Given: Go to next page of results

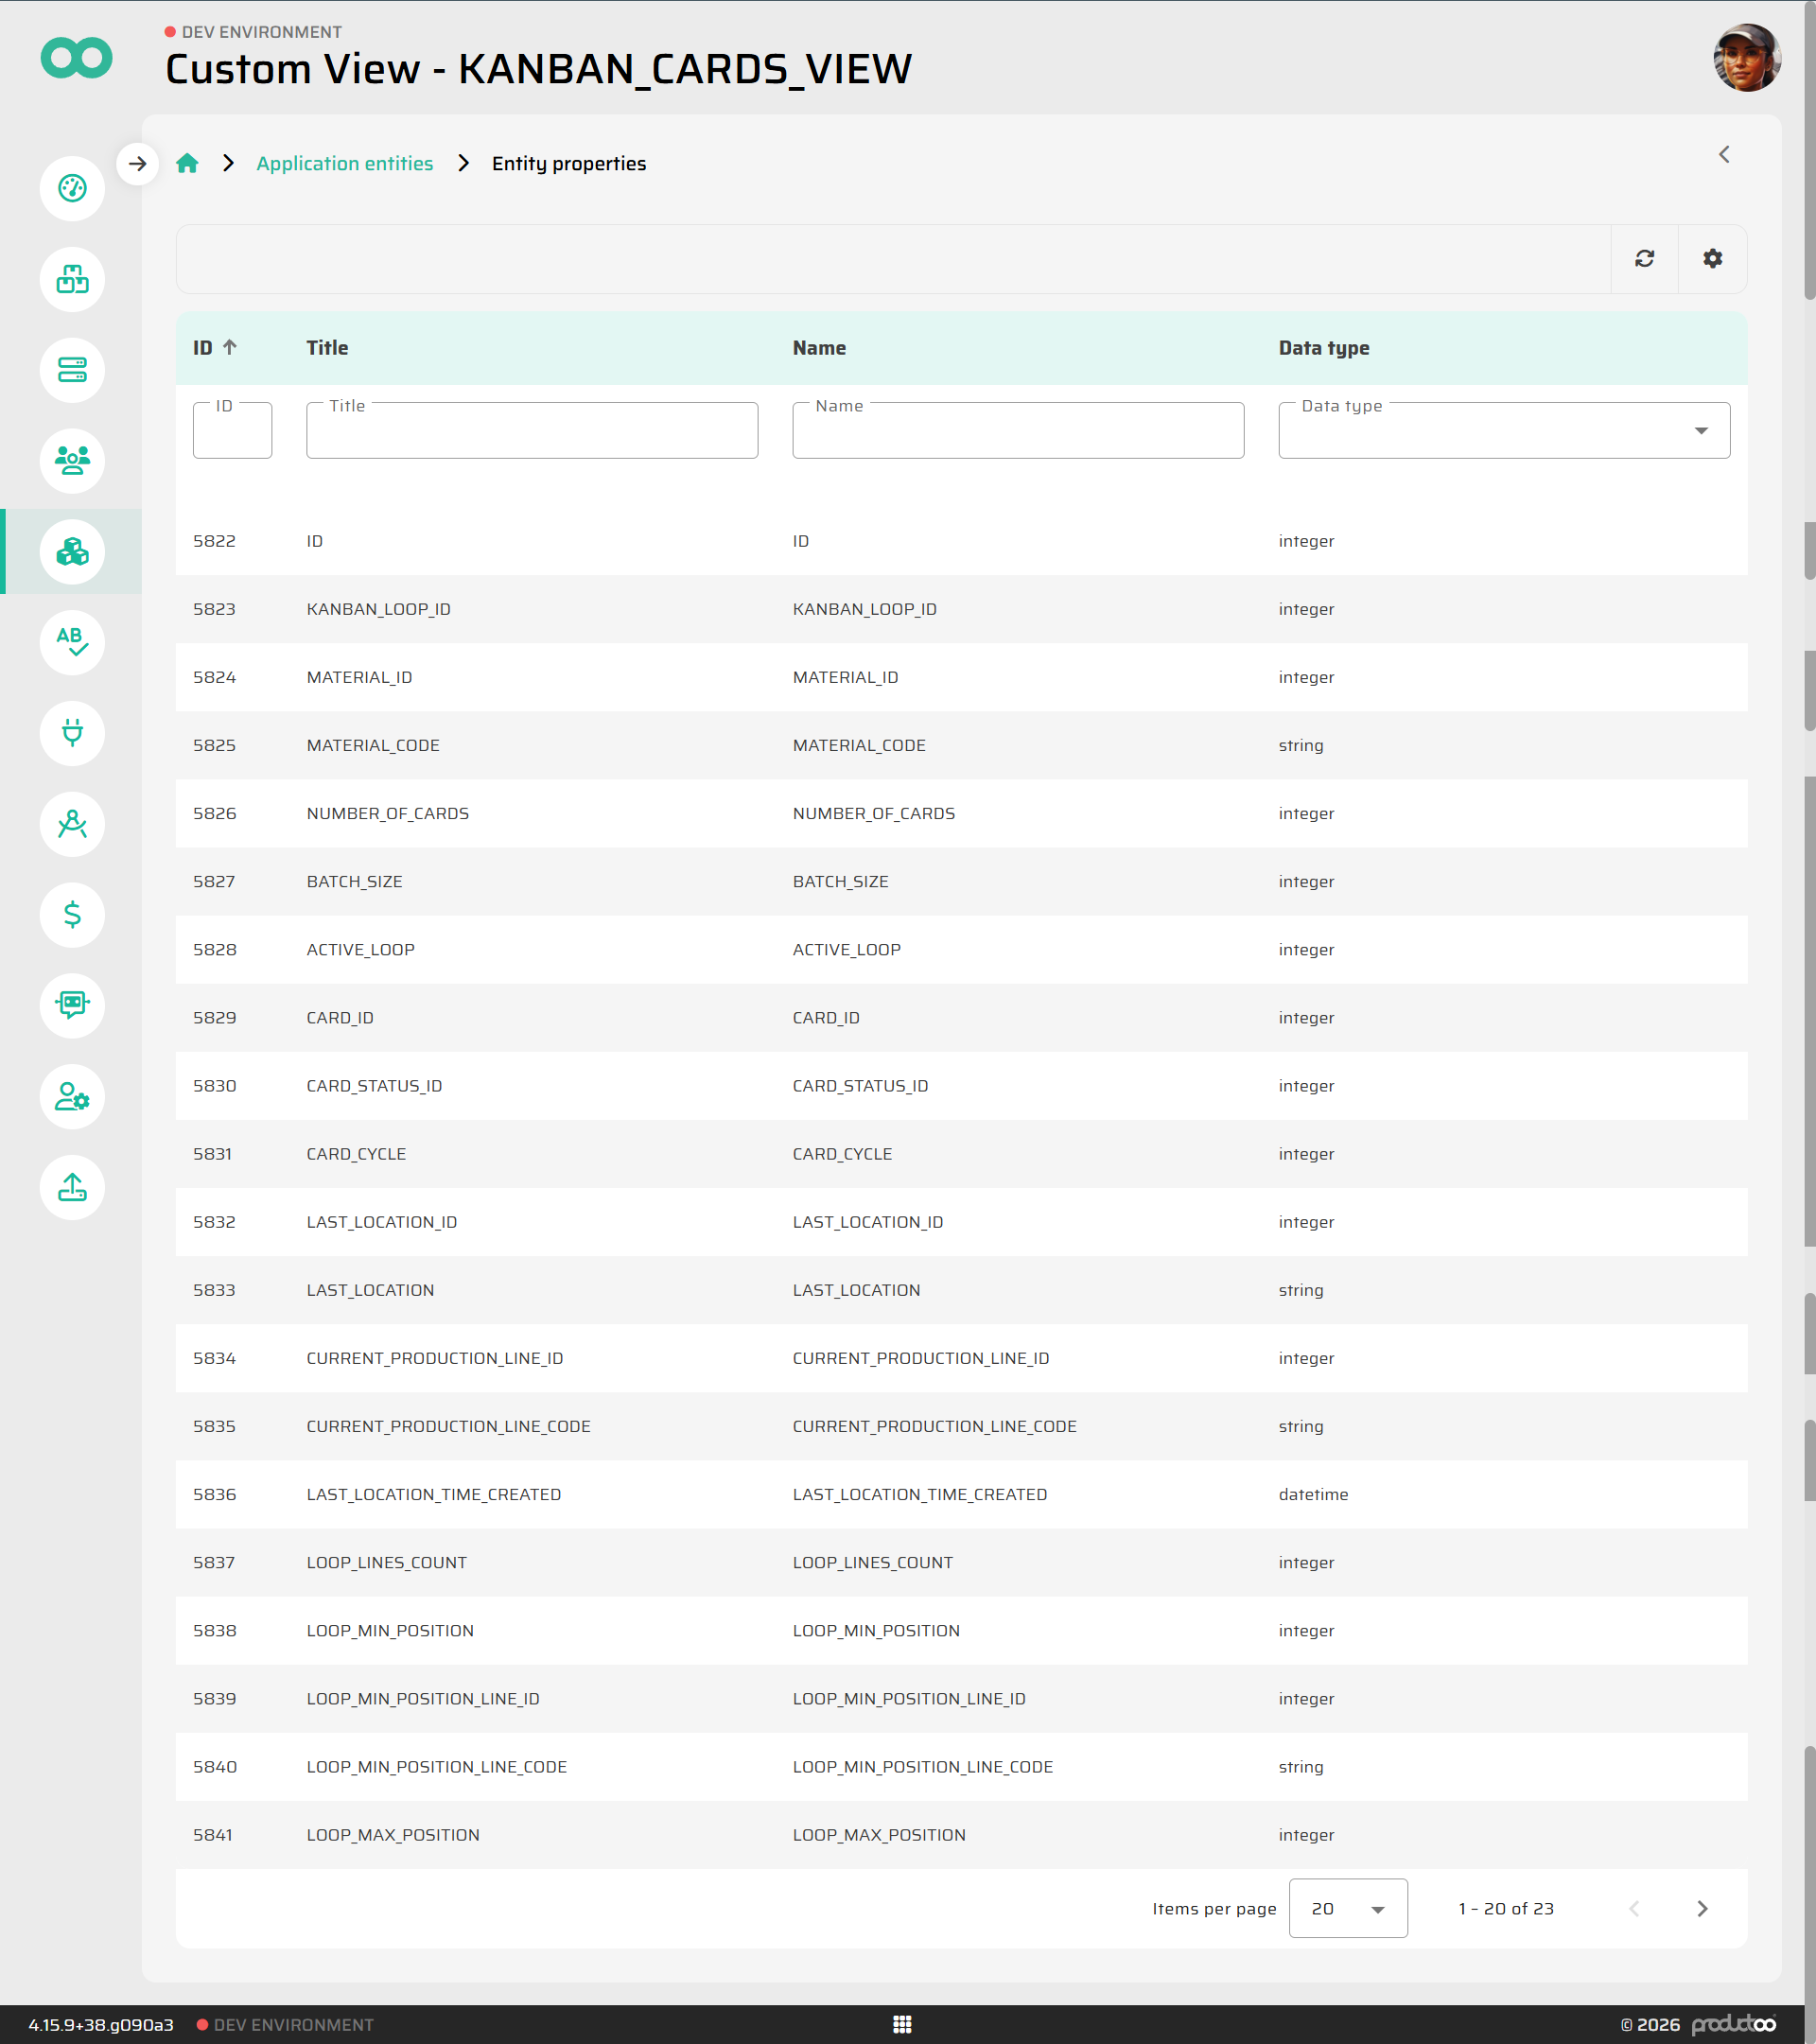Looking at the screenshot, I should tap(1702, 1908).
